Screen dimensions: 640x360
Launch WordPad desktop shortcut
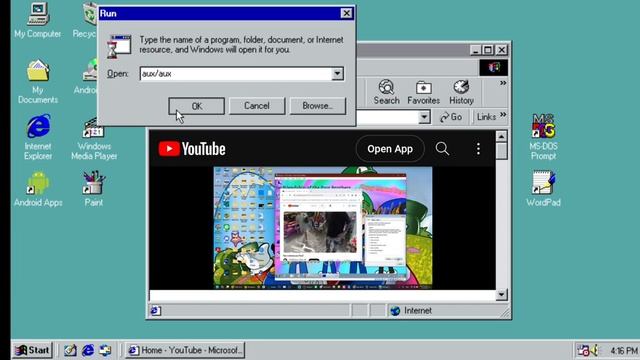[x=543, y=189]
